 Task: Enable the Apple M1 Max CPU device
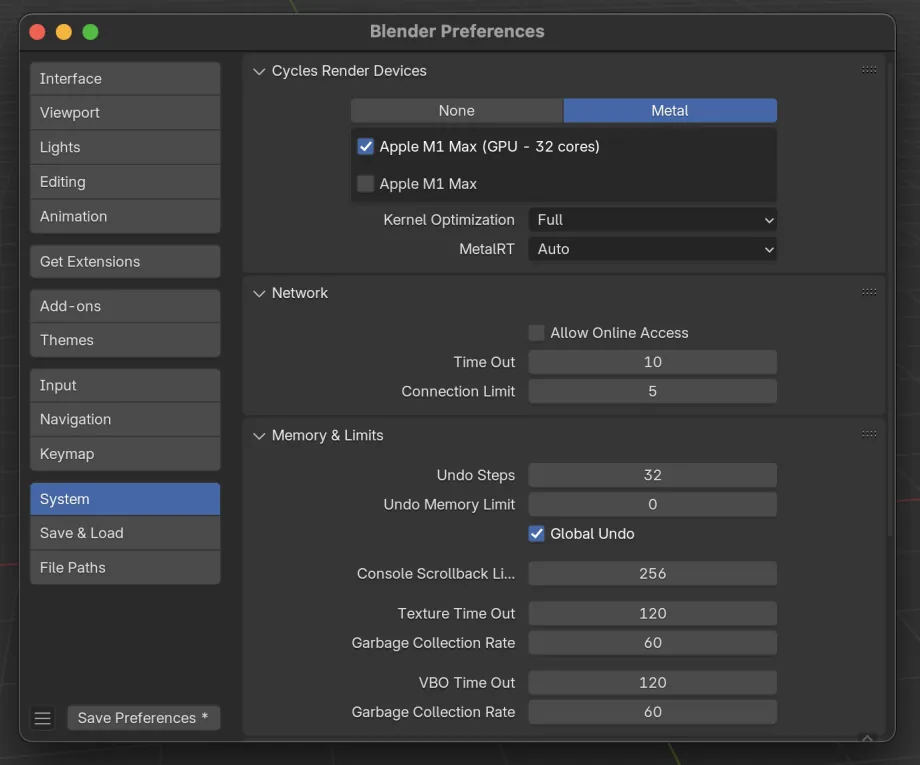tap(365, 184)
